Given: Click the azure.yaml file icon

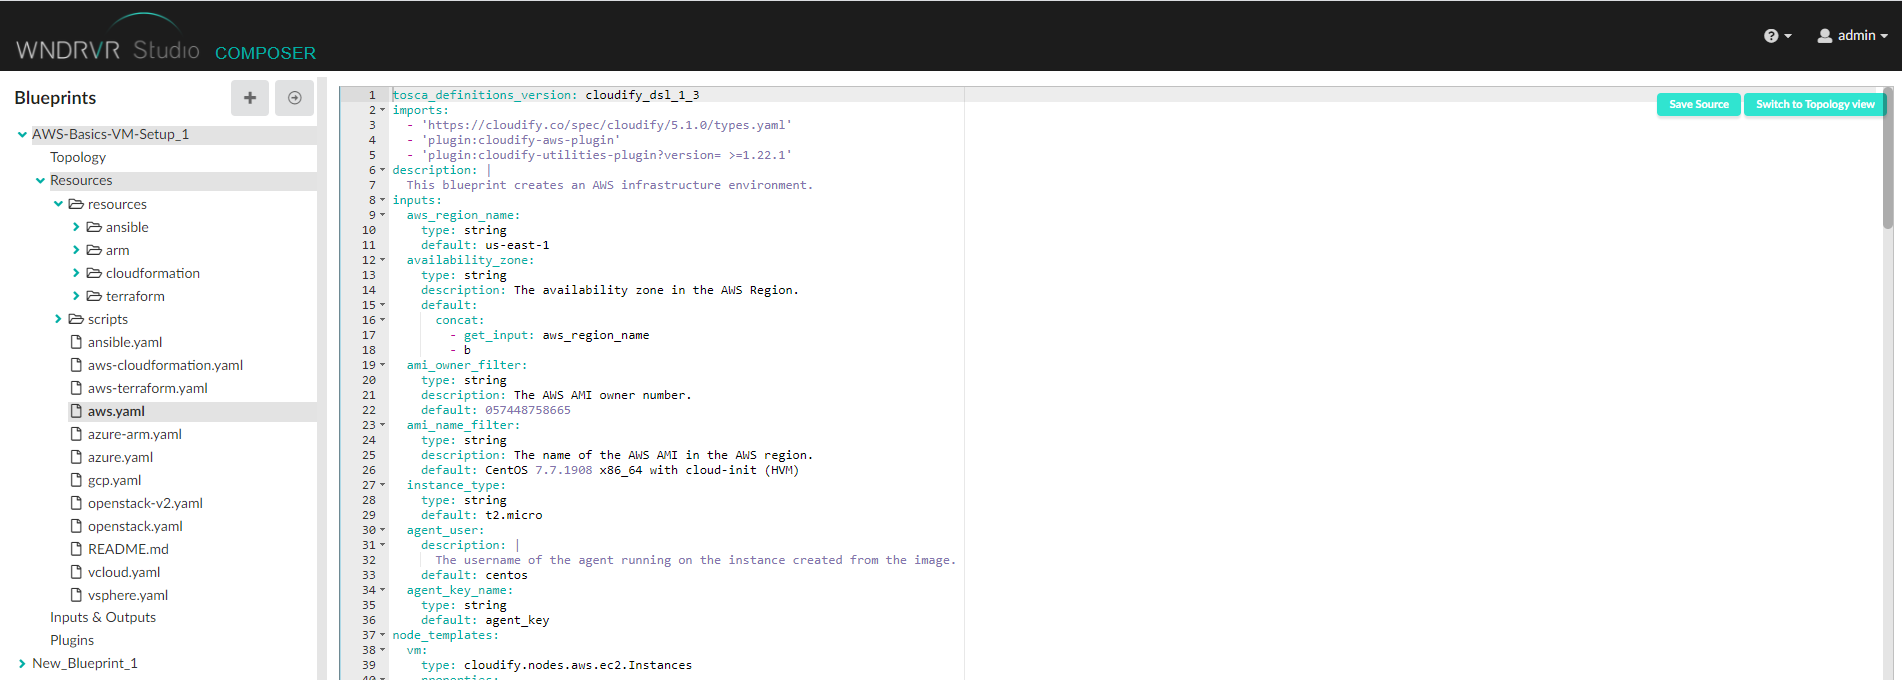Looking at the screenshot, I should click(x=76, y=457).
